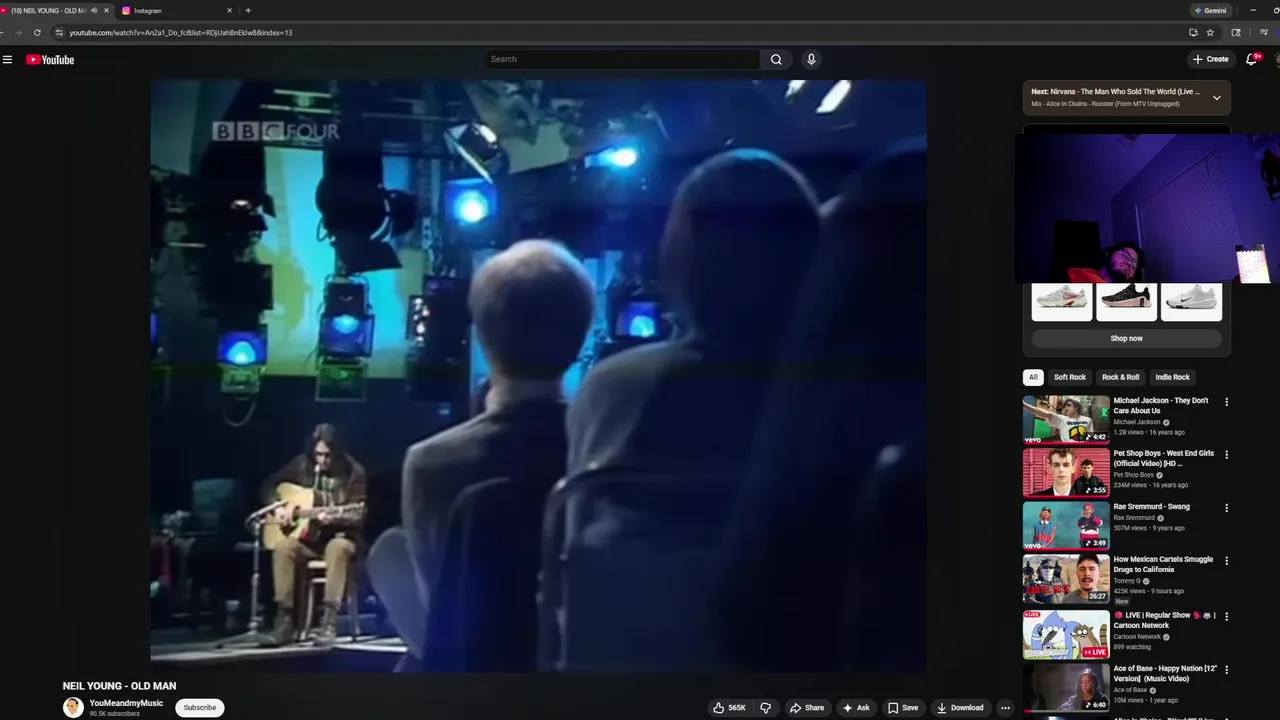
Task: Save the video to a playlist
Action: [903, 707]
